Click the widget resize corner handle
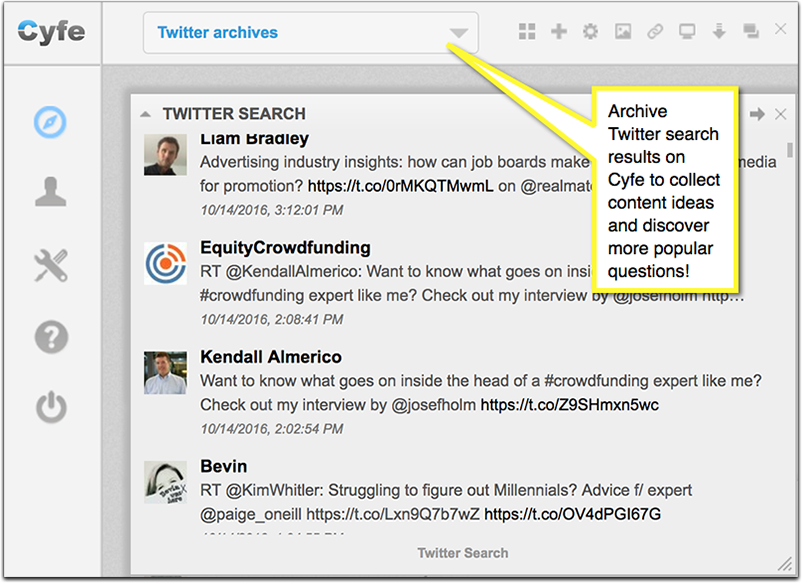Viewport: 802px width, 583px height. click(x=784, y=564)
